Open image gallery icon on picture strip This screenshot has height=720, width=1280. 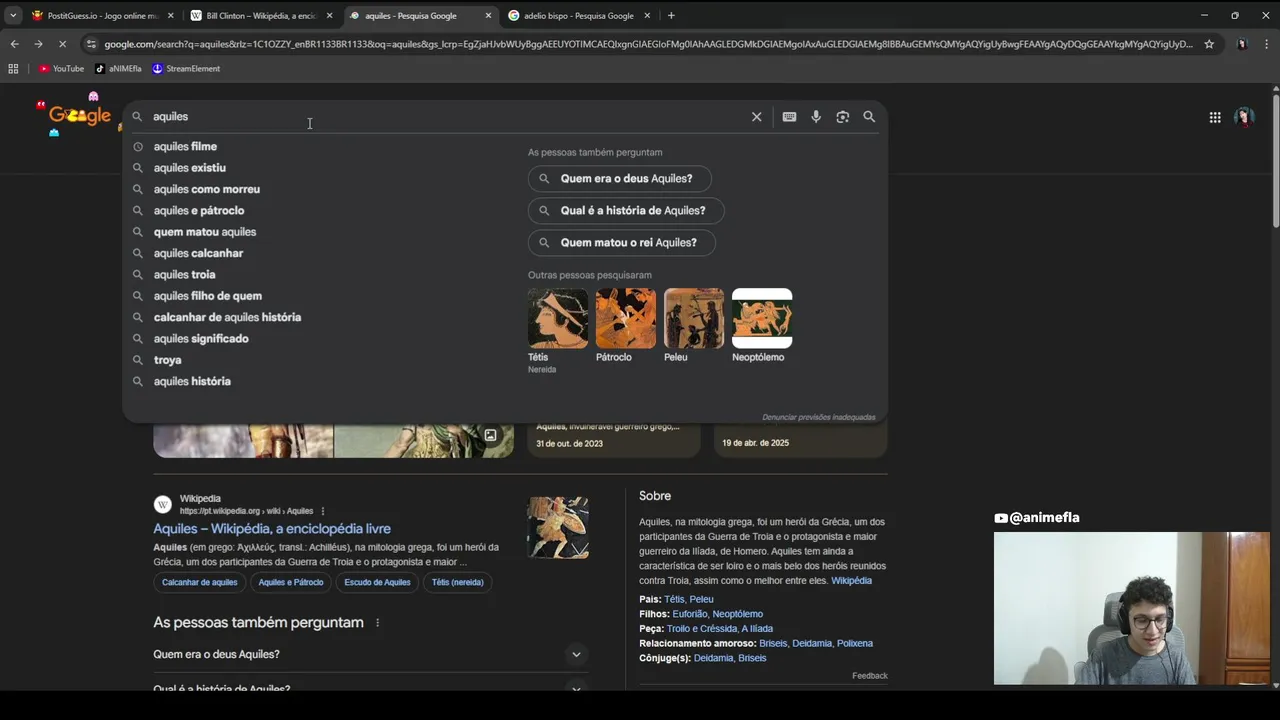click(490, 435)
